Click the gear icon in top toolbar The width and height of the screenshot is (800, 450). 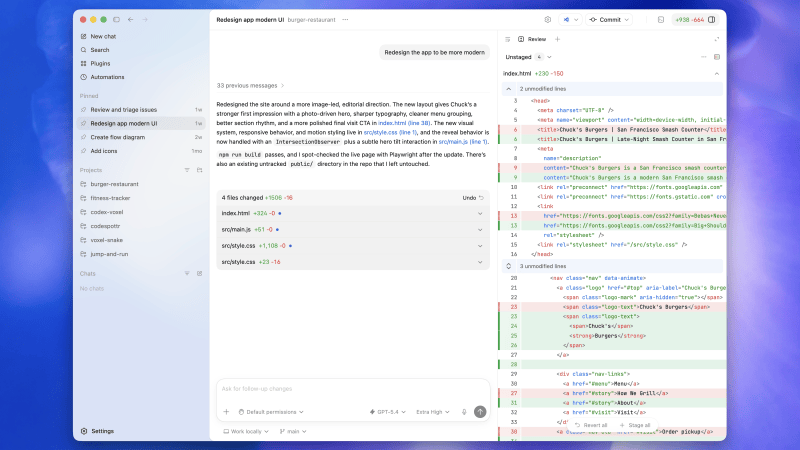pos(547,20)
